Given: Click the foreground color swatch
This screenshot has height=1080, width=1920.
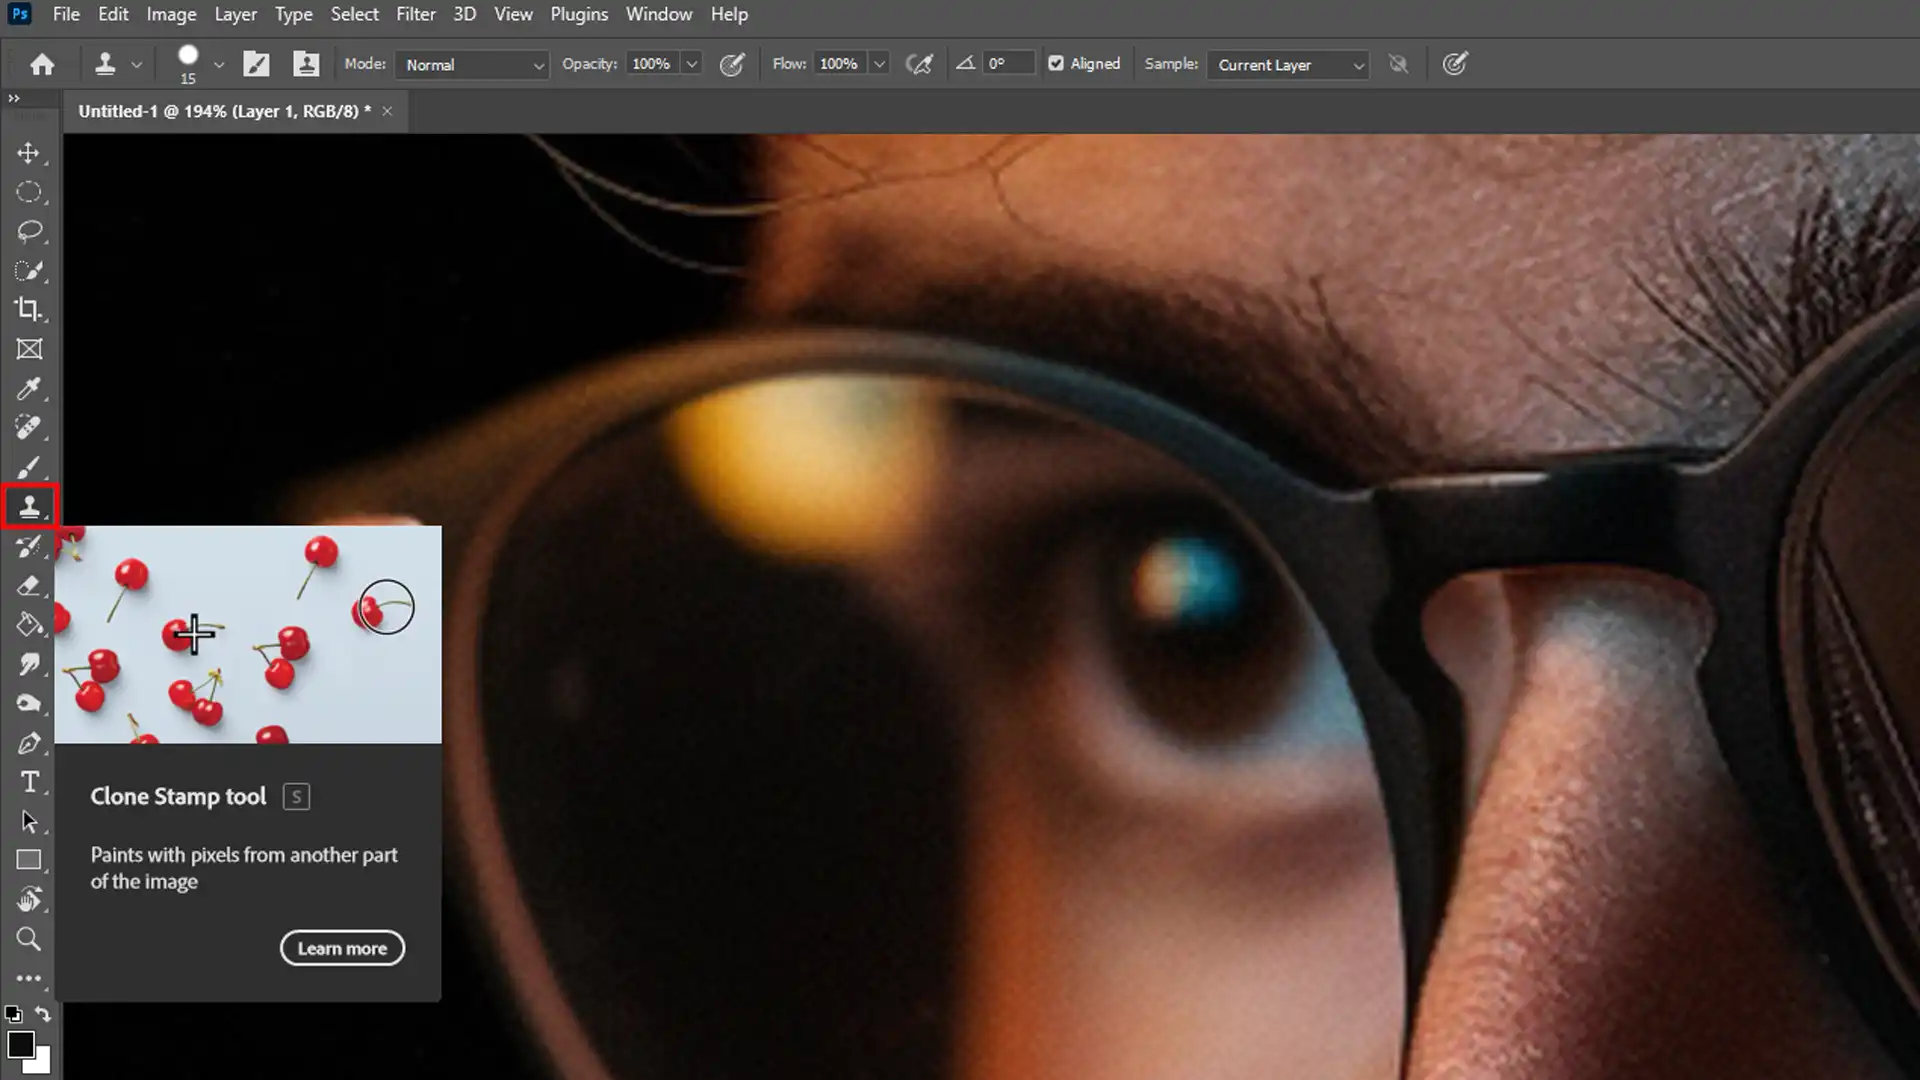Looking at the screenshot, I should pos(19,1044).
